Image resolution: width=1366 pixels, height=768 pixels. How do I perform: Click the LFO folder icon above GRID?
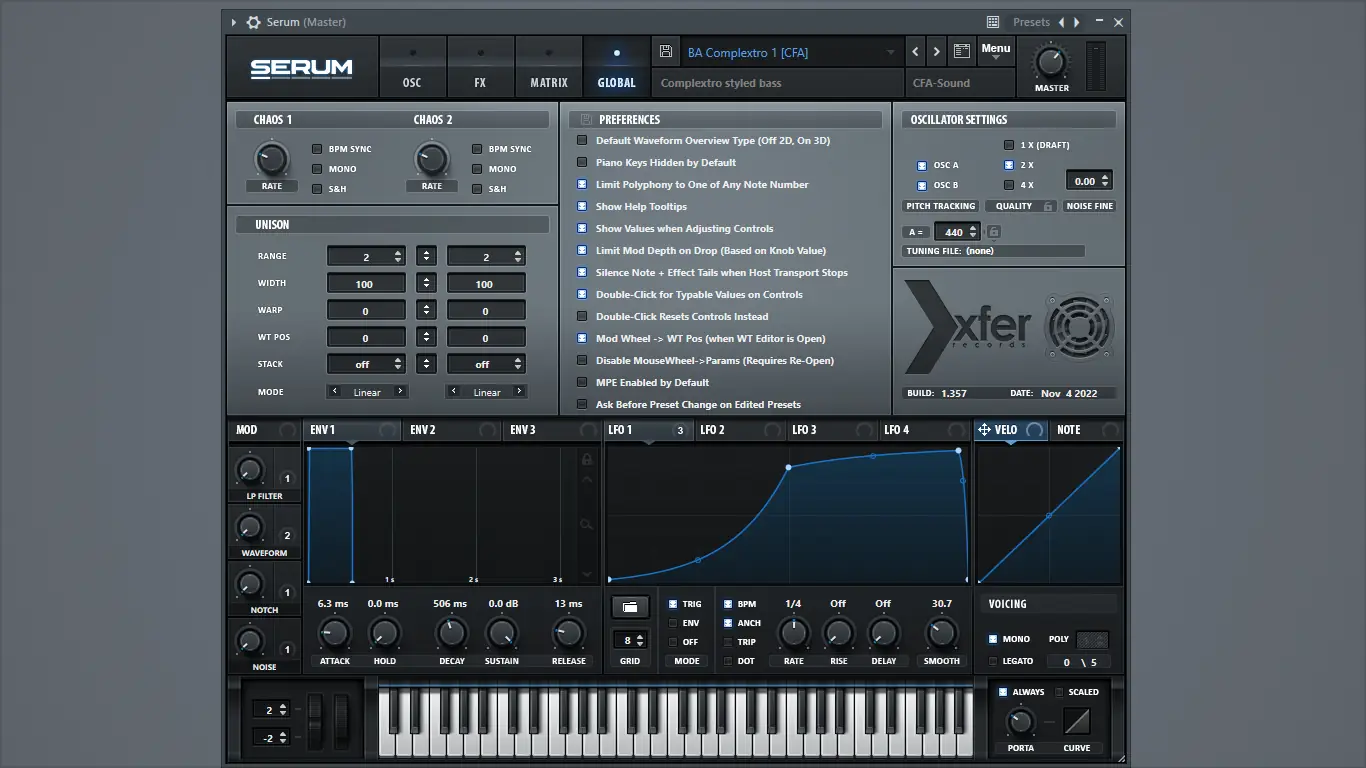[x=630, y=607]
